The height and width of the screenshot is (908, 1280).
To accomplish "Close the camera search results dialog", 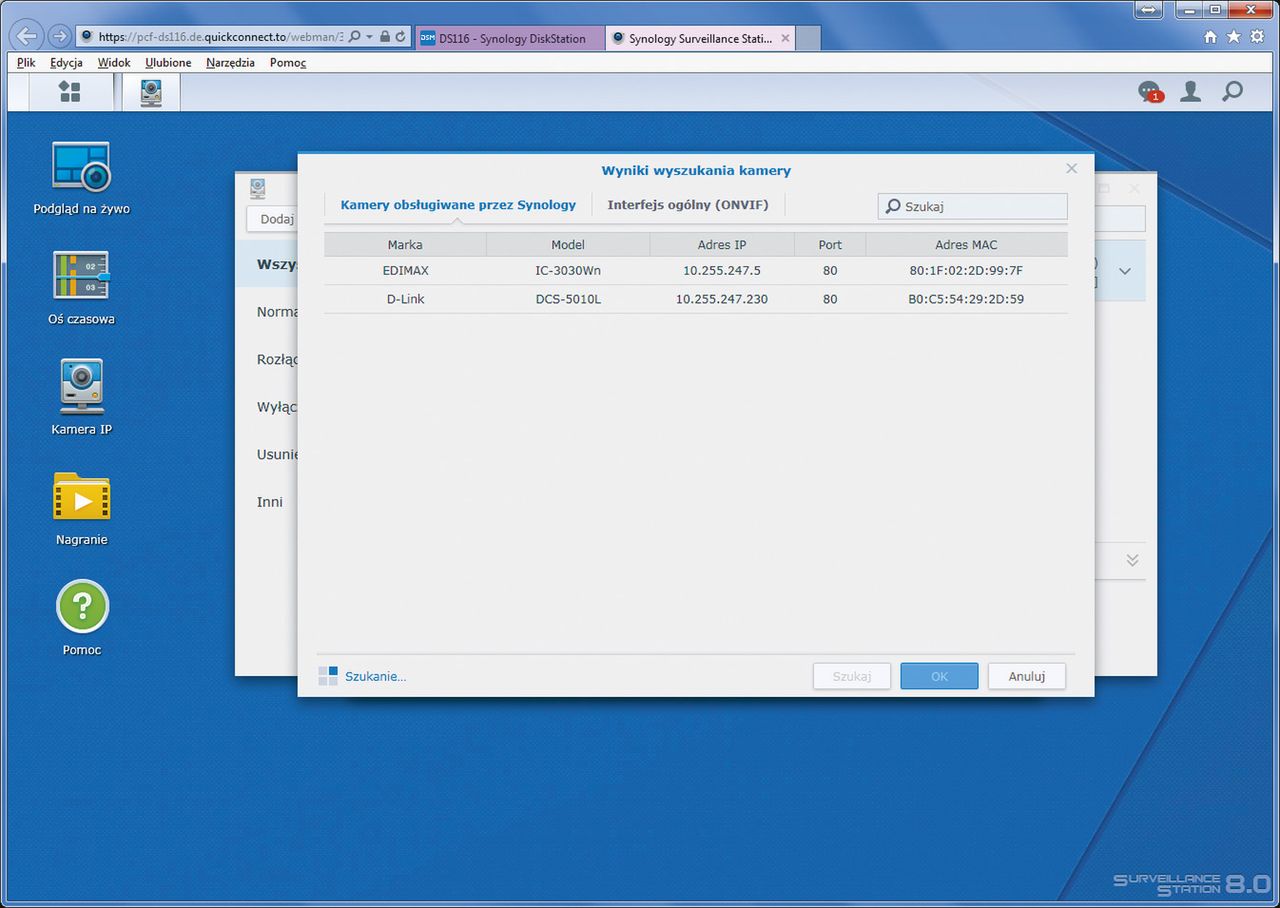I will point(1071,168).
